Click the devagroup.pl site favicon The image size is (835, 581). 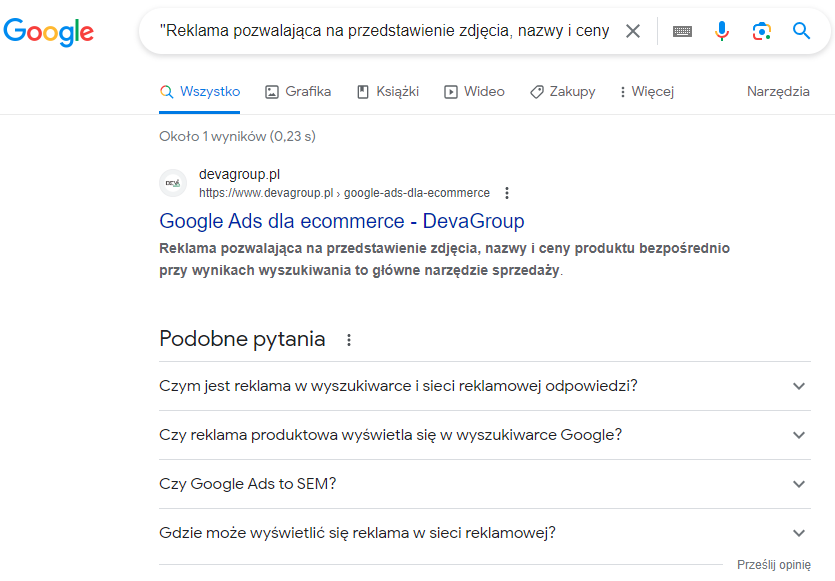(x=173, y=183)
